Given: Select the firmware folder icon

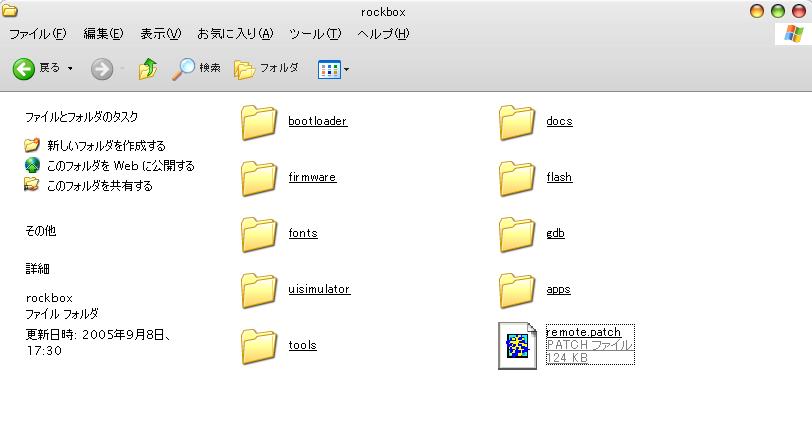Looking at the screenshot, I should [x=258, y=178].
